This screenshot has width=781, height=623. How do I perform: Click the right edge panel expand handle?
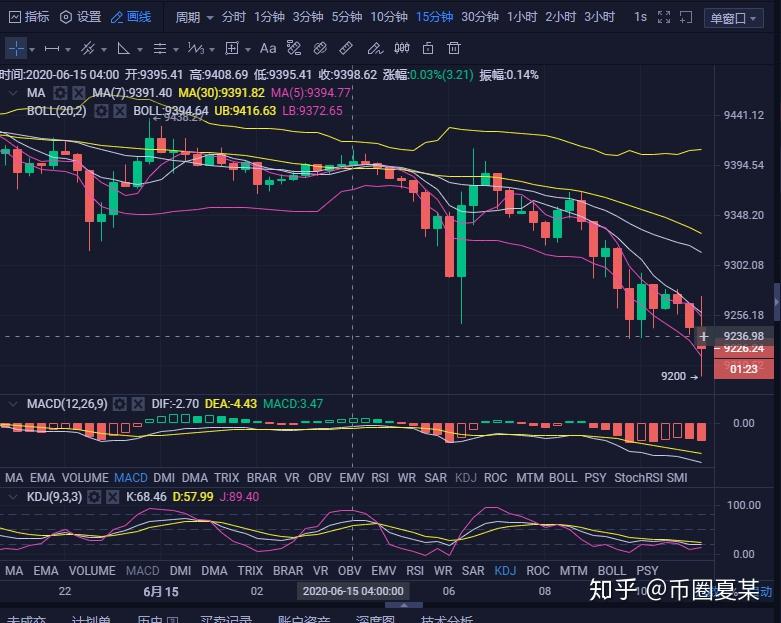[x=777, y=302]
